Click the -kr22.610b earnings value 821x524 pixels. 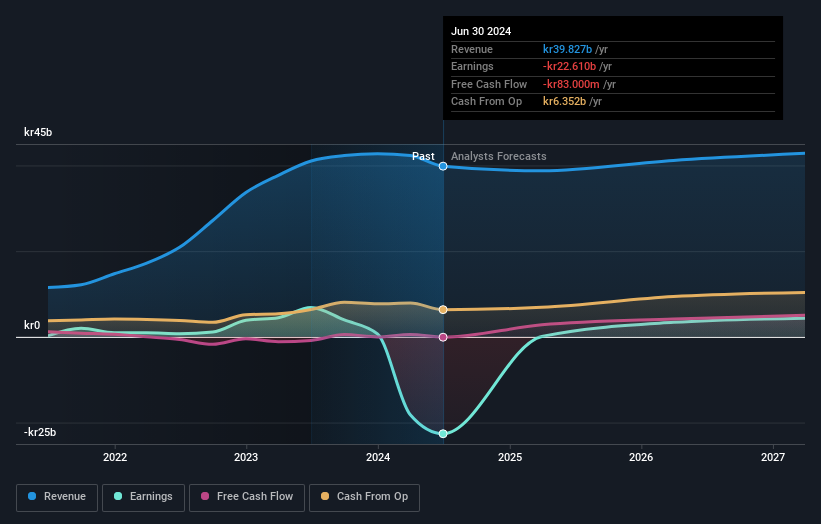click(x=569, y=66)
